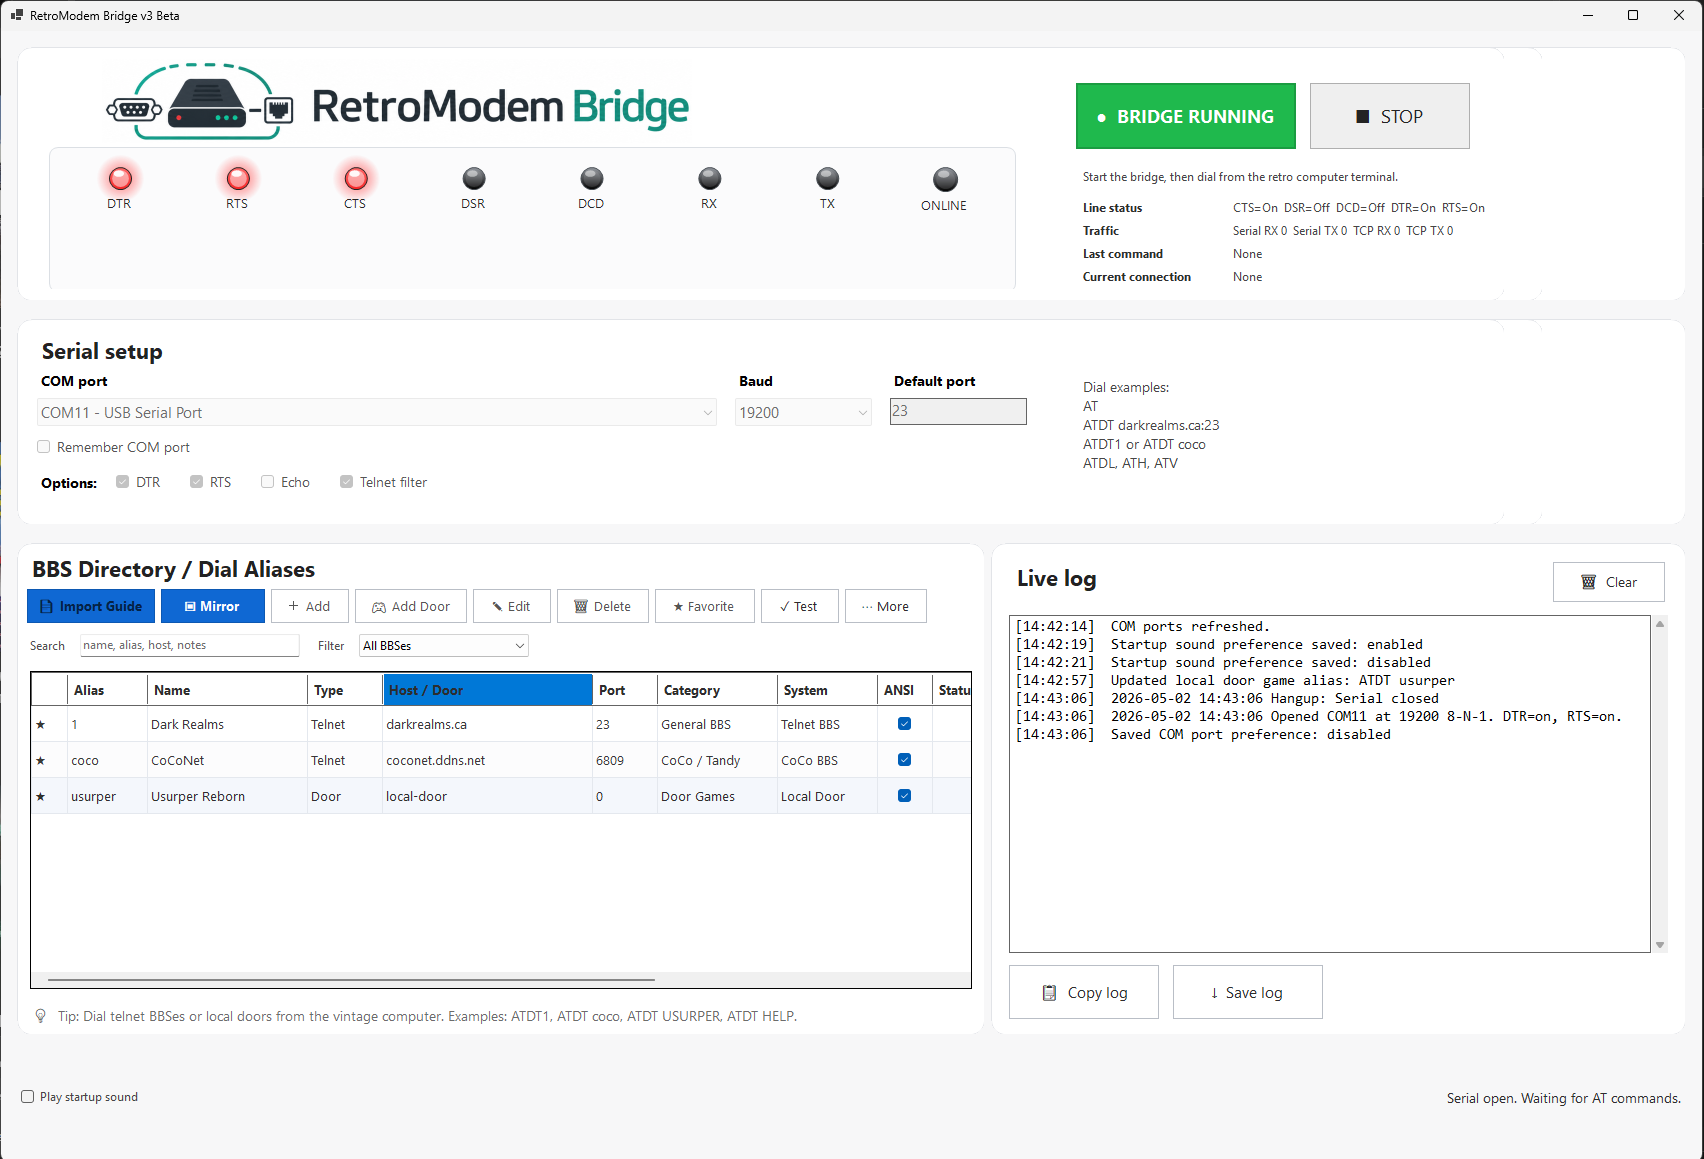Copy log to clipboard
The width and height of the screenshot is (1704, 1159).
point(1084,992)
